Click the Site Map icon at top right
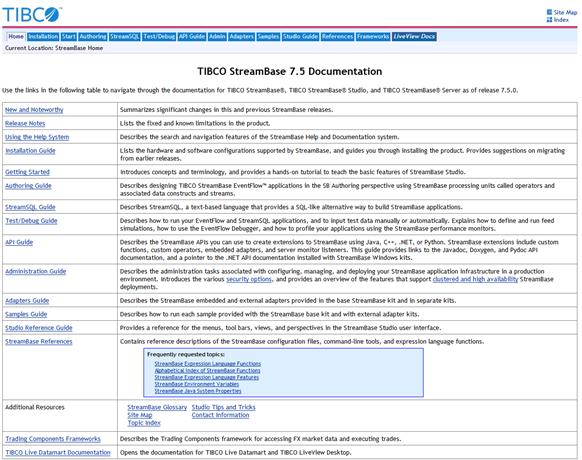Image resolution: width=582 pixels, height=460 pixels. (549, 12)
